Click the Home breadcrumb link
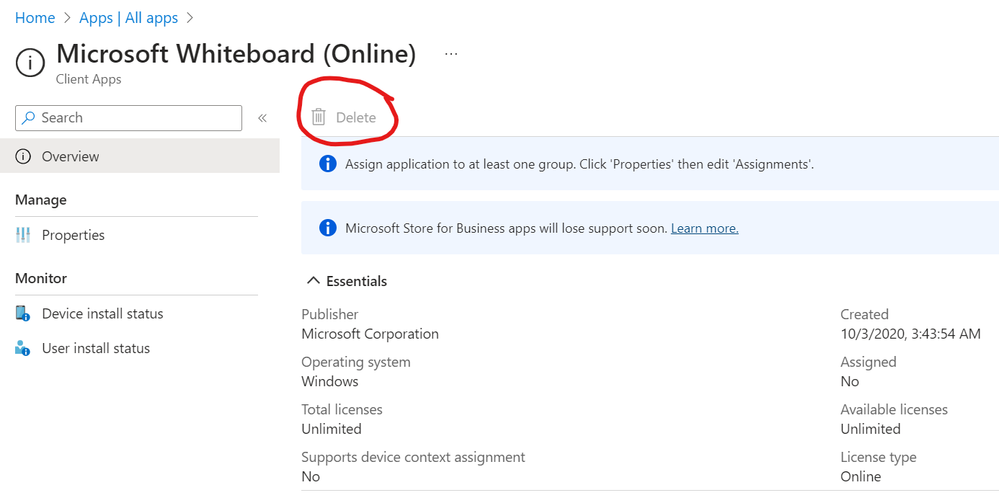This screenshot has width=999, height=495. [x=35, y=18]
